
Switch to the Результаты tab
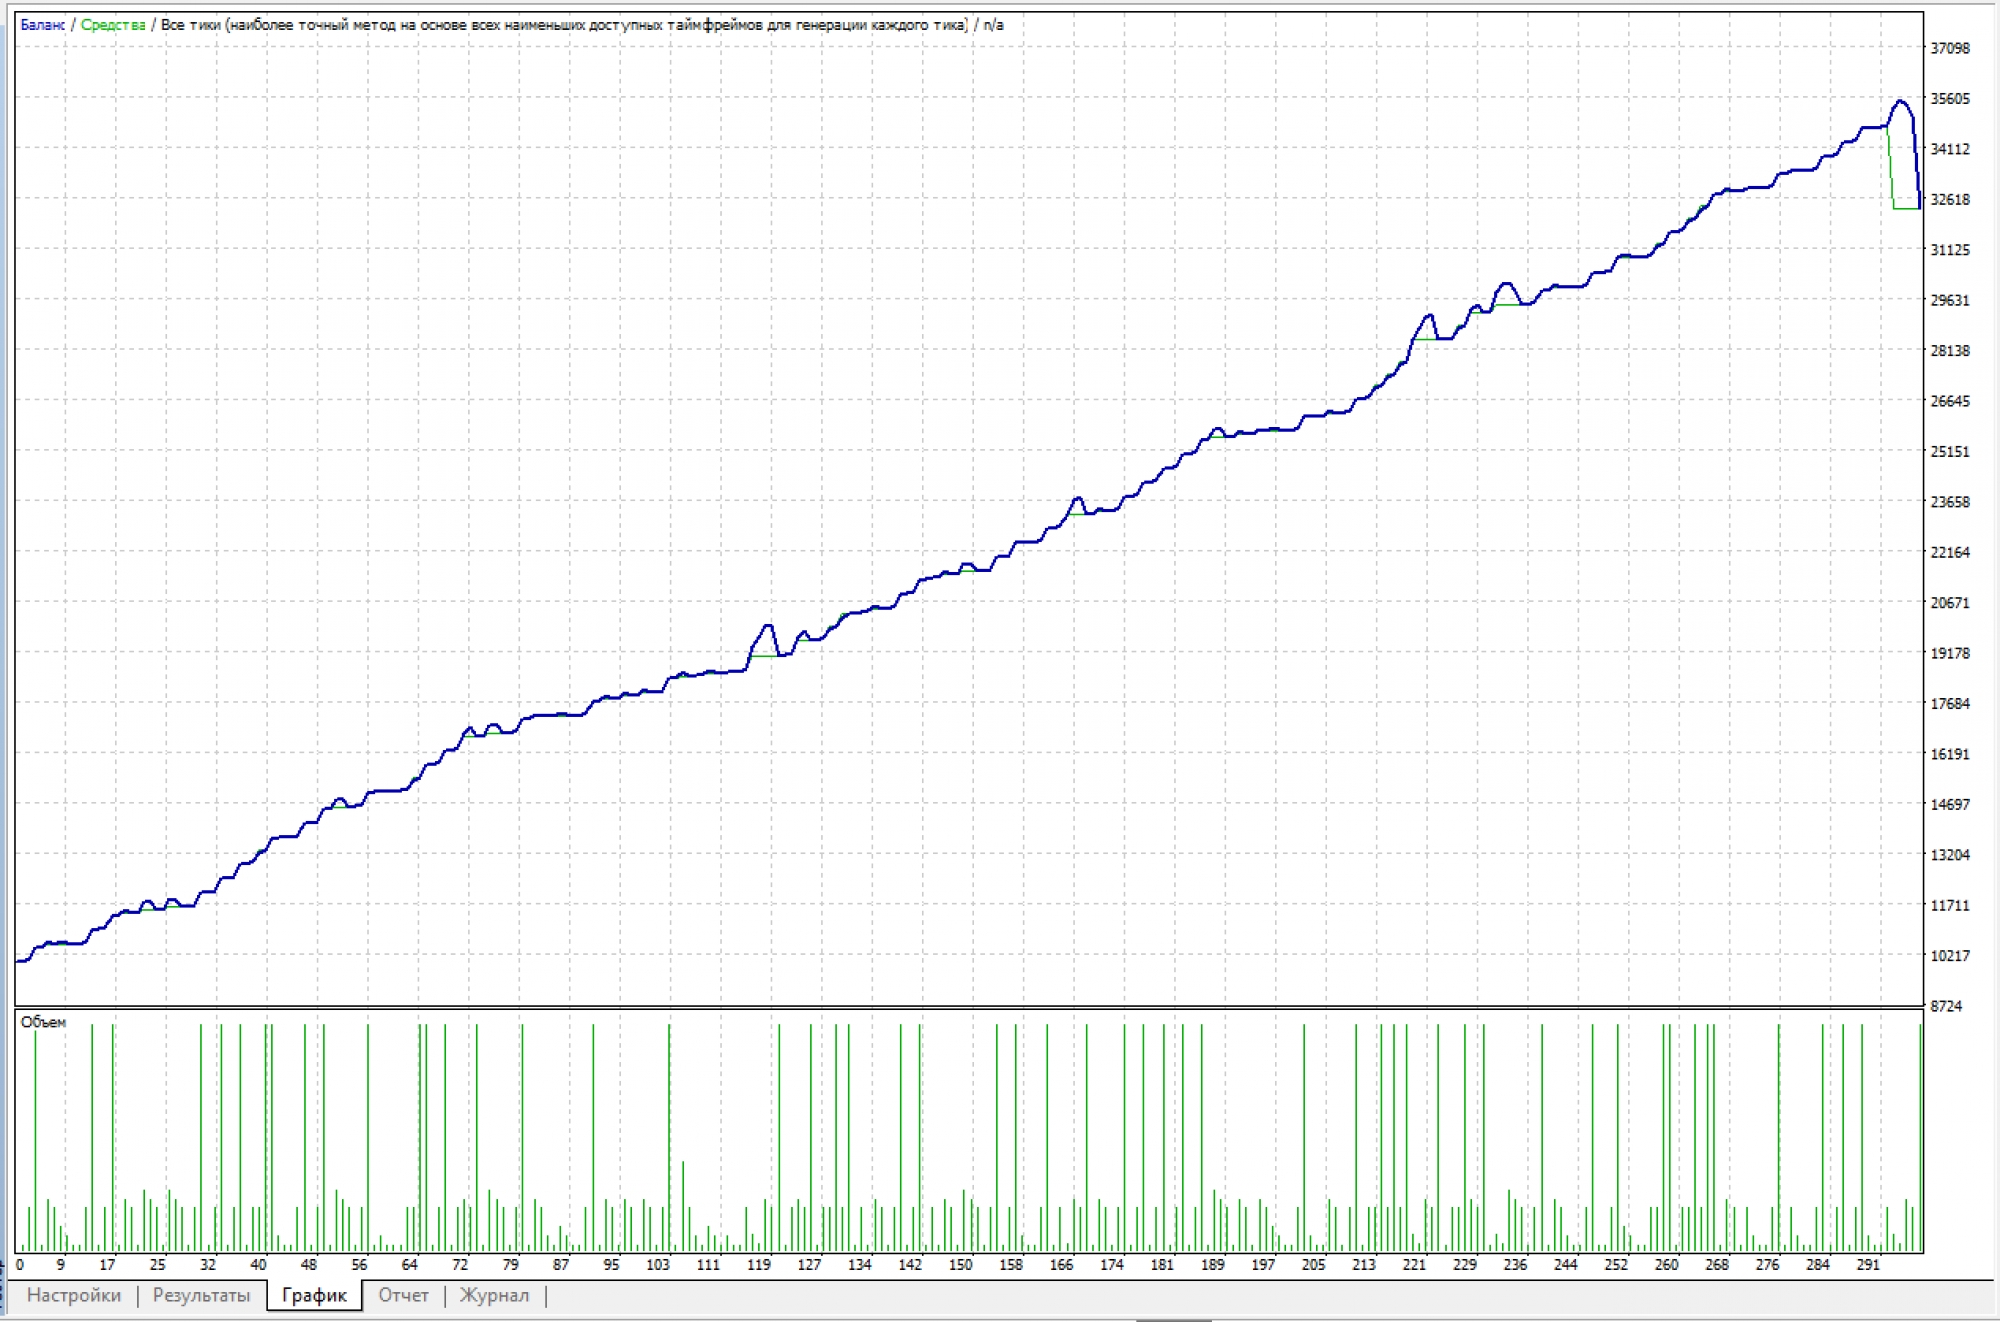201,1295
